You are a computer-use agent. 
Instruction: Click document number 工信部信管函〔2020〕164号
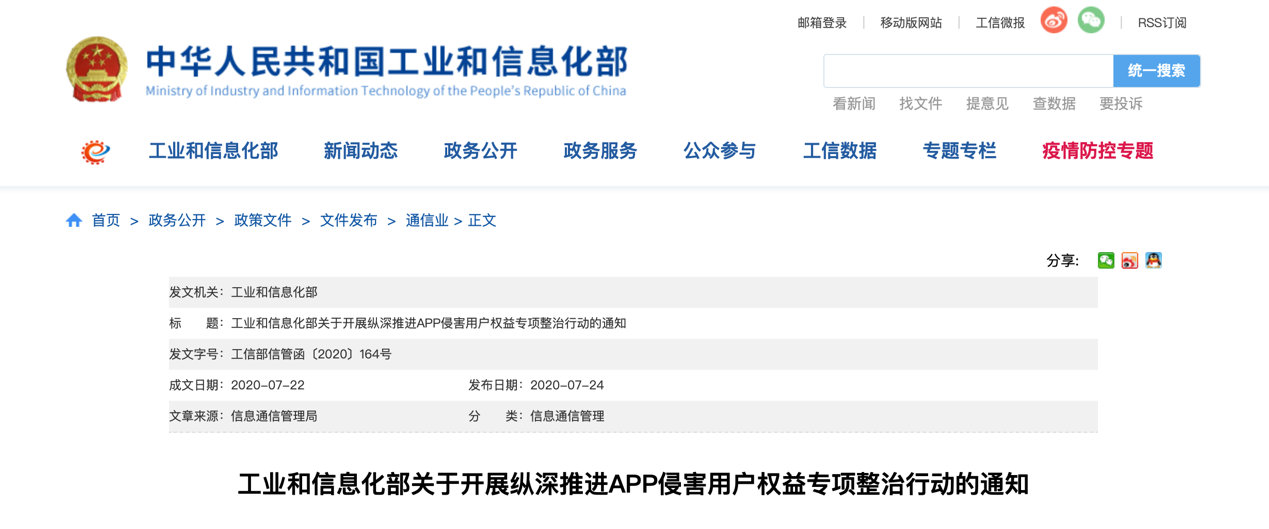tap(311, 354)
